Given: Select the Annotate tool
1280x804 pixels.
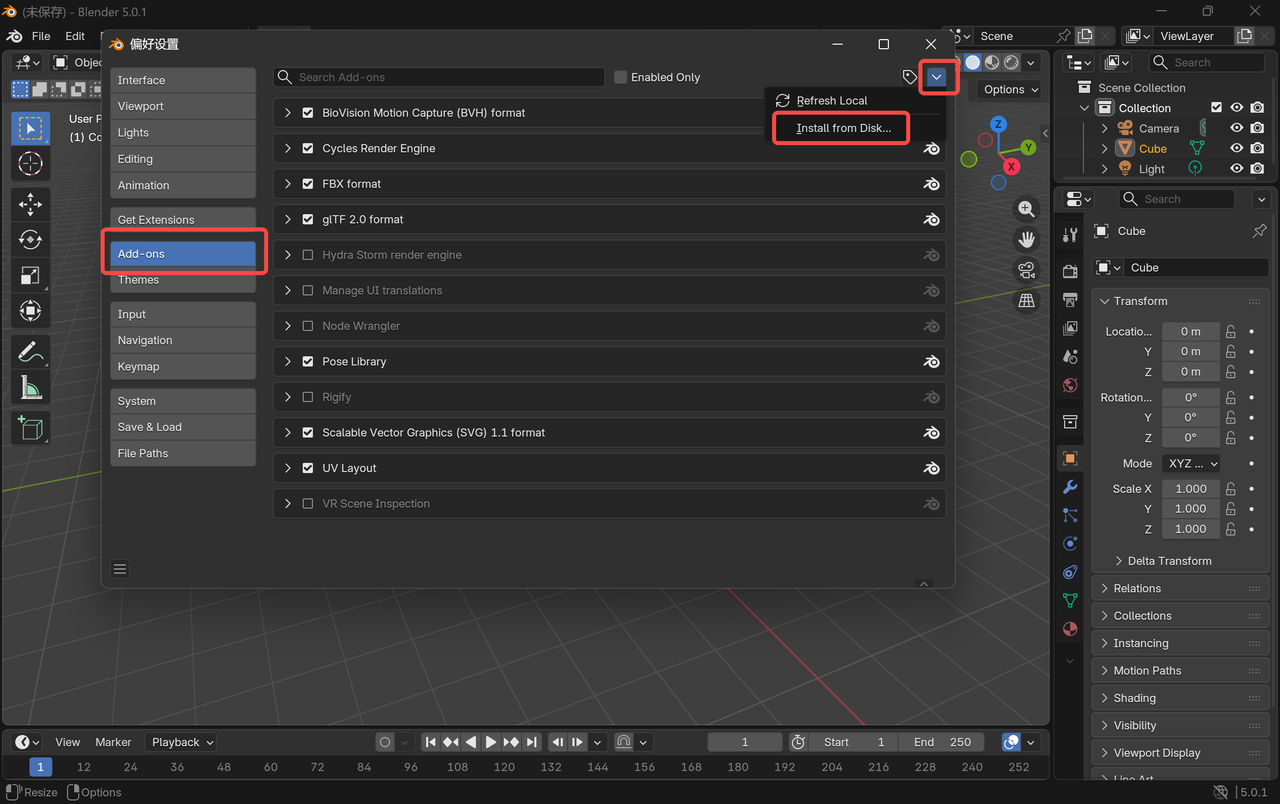Looking at the screenshot, I should click(30, 351).
